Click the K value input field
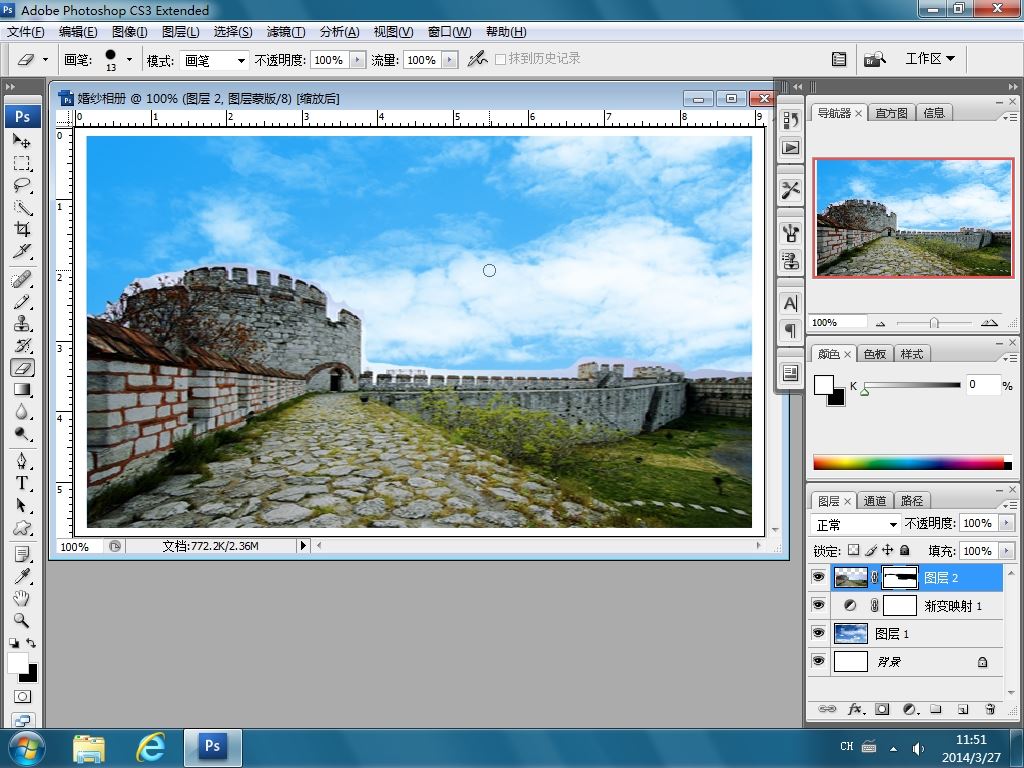 [982, 385]
